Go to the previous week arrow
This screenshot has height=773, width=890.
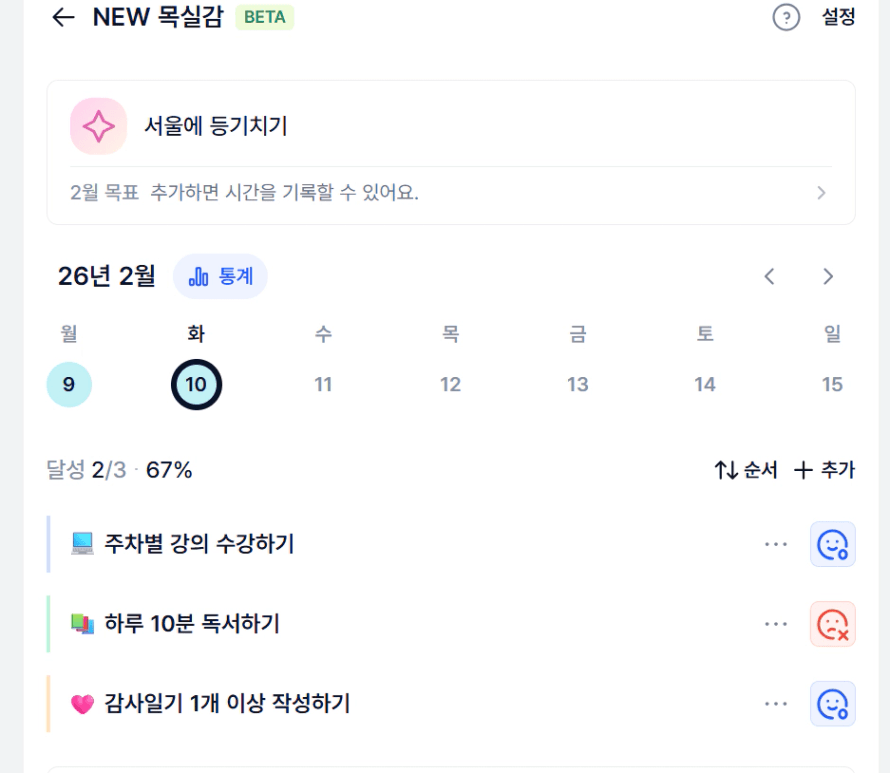tap(769, 277)
